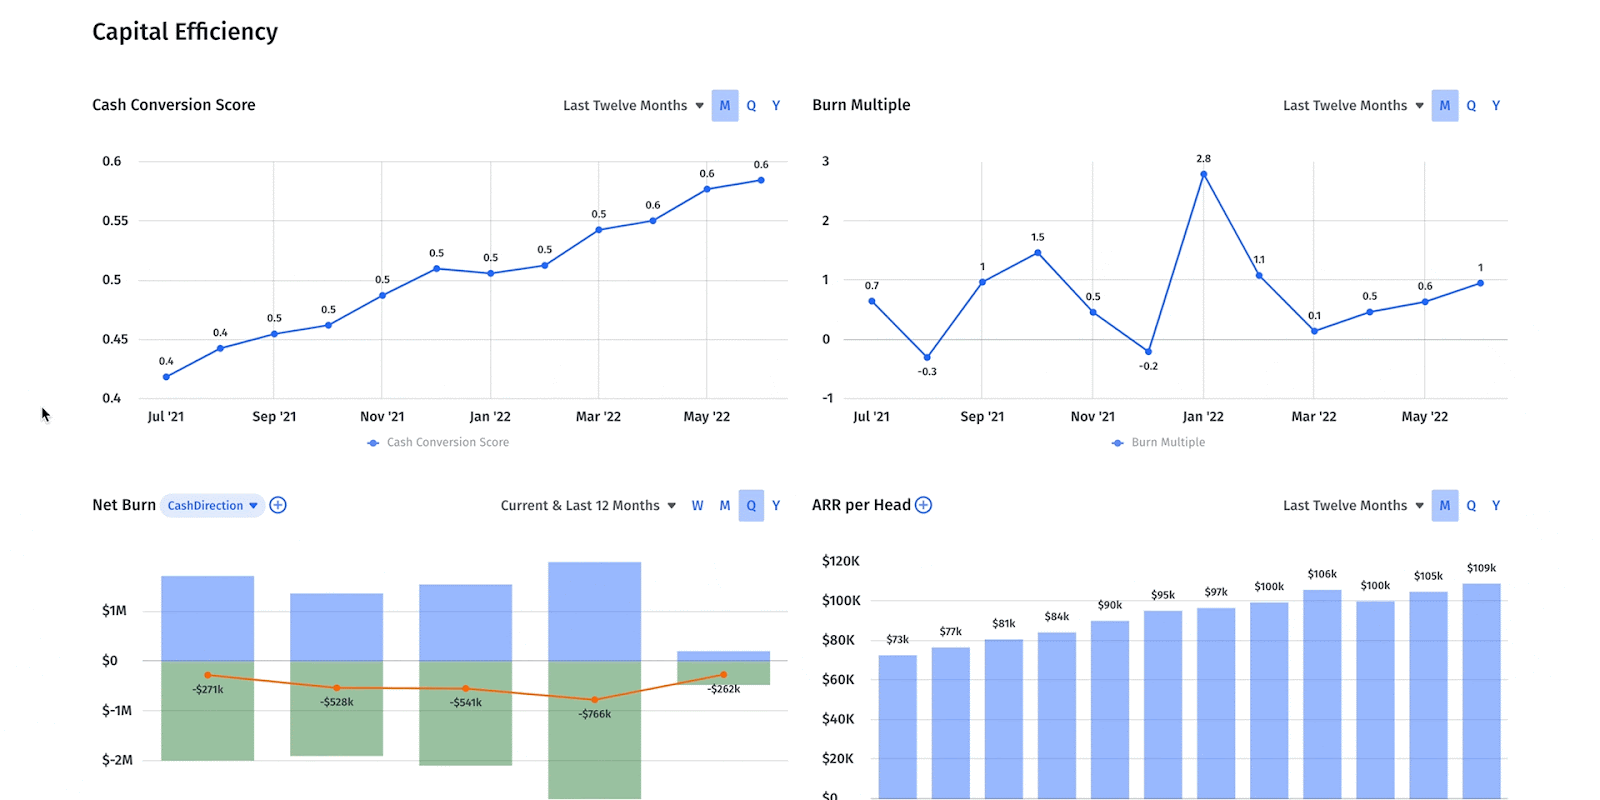Select monthly view for Cash Conversion Score
This screenshot has width=1600, height=800.
(725, 106)
